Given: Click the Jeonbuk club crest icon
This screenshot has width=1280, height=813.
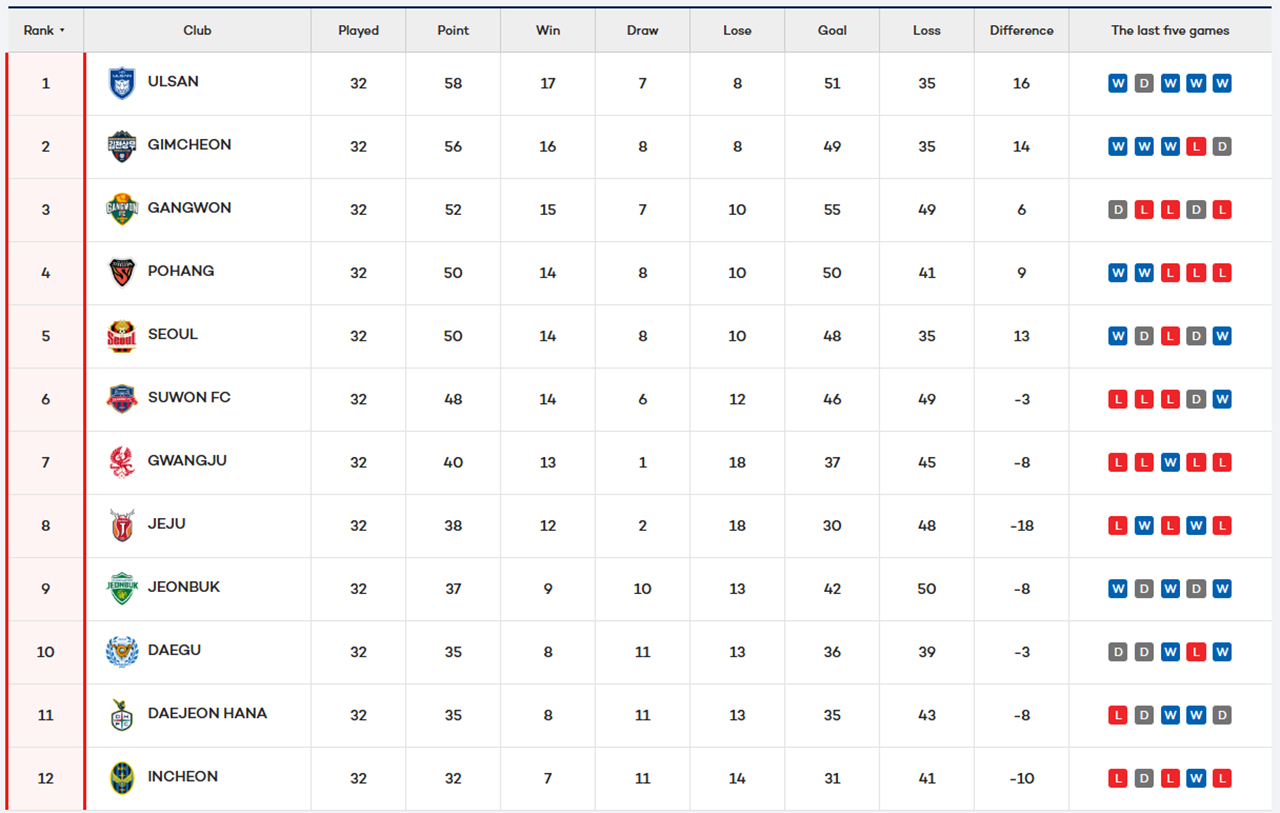Looking at the screenshot, I should click(122, 588).
